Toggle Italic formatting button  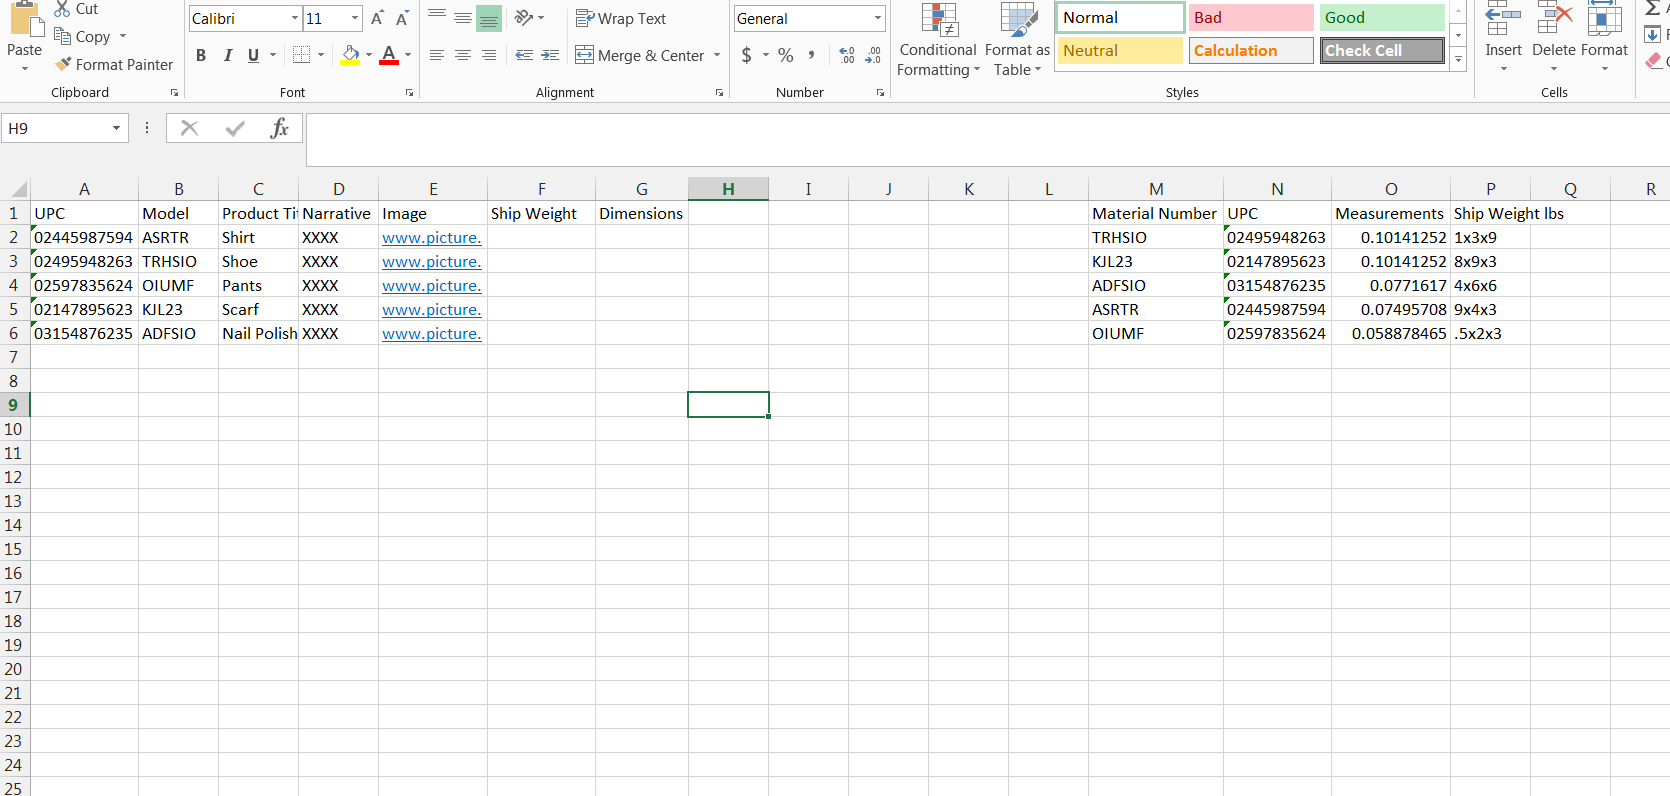pos(227,55)
